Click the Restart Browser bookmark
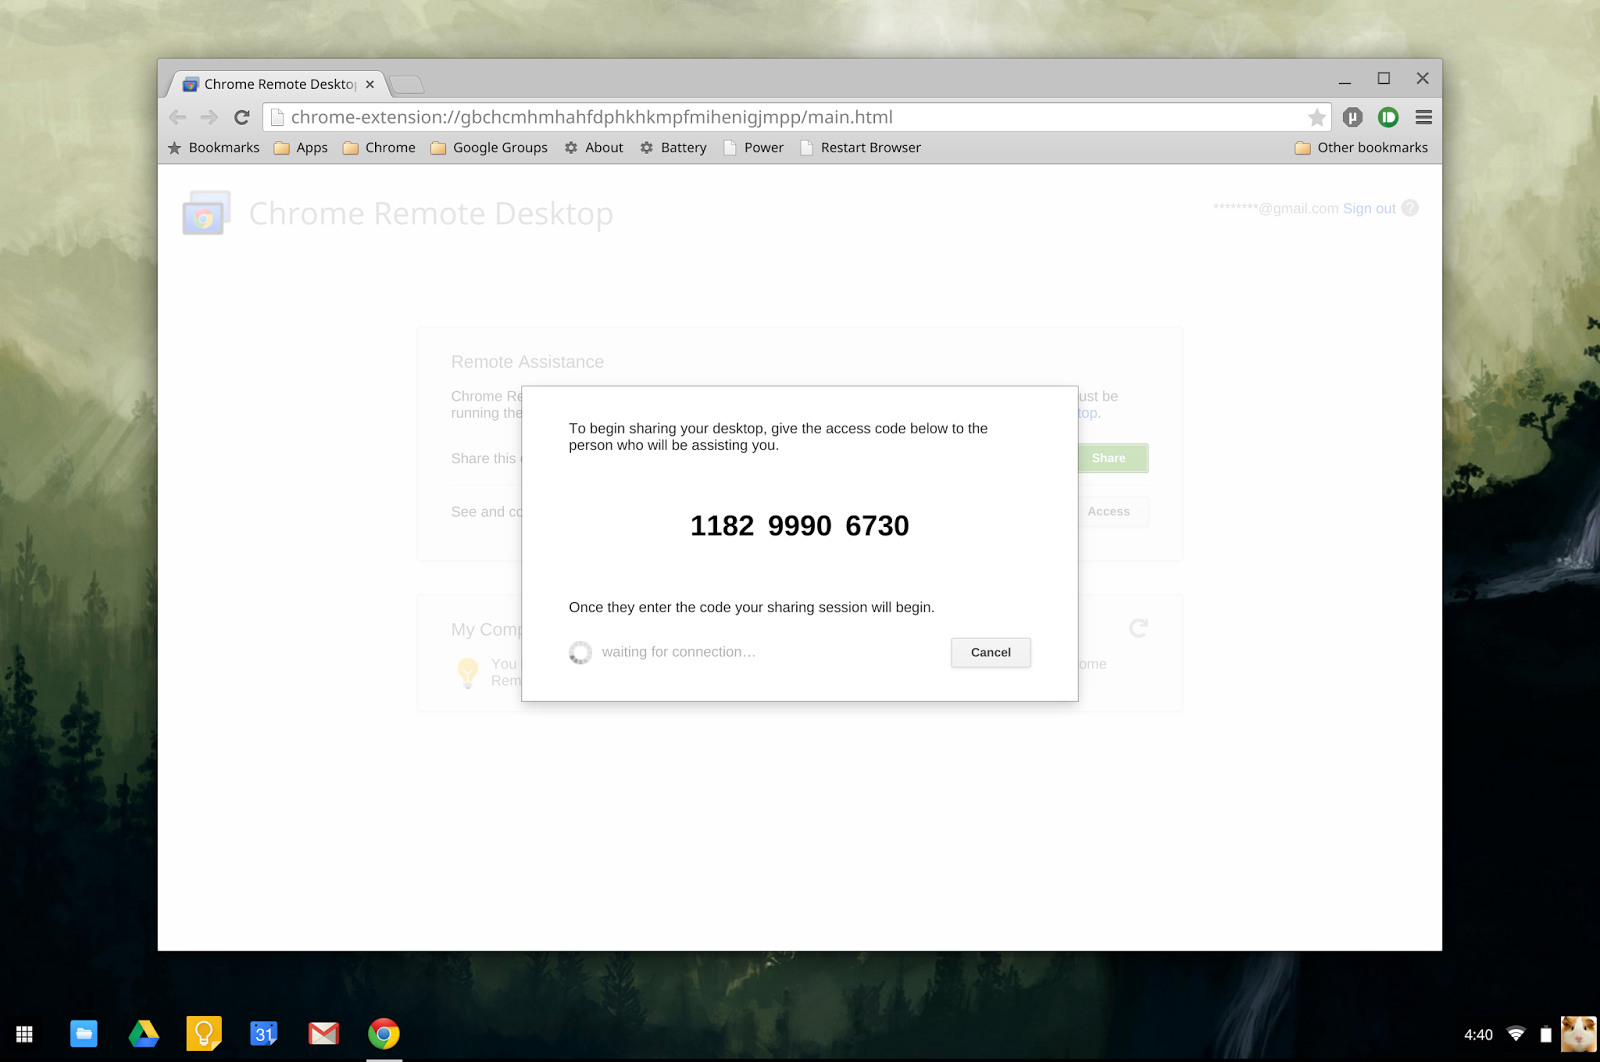Screen dimensions: 1600x1062 click(861, 147)
